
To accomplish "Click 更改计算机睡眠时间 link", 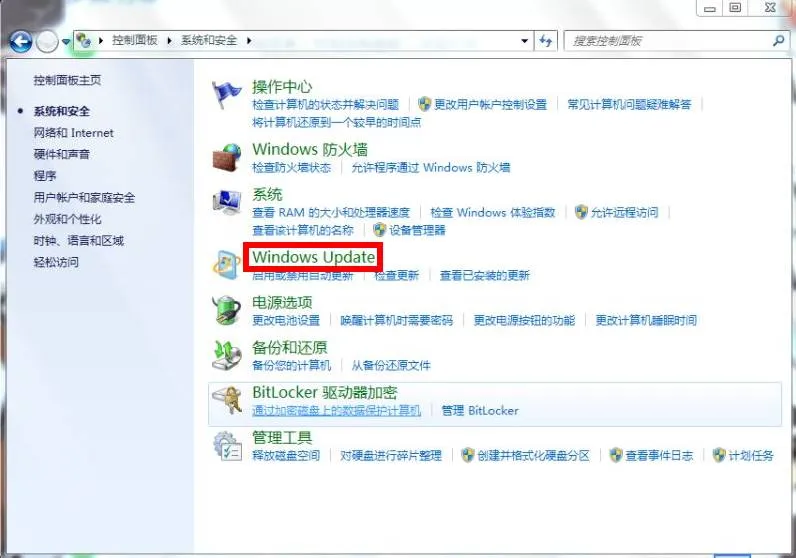I will coord(646,320).
